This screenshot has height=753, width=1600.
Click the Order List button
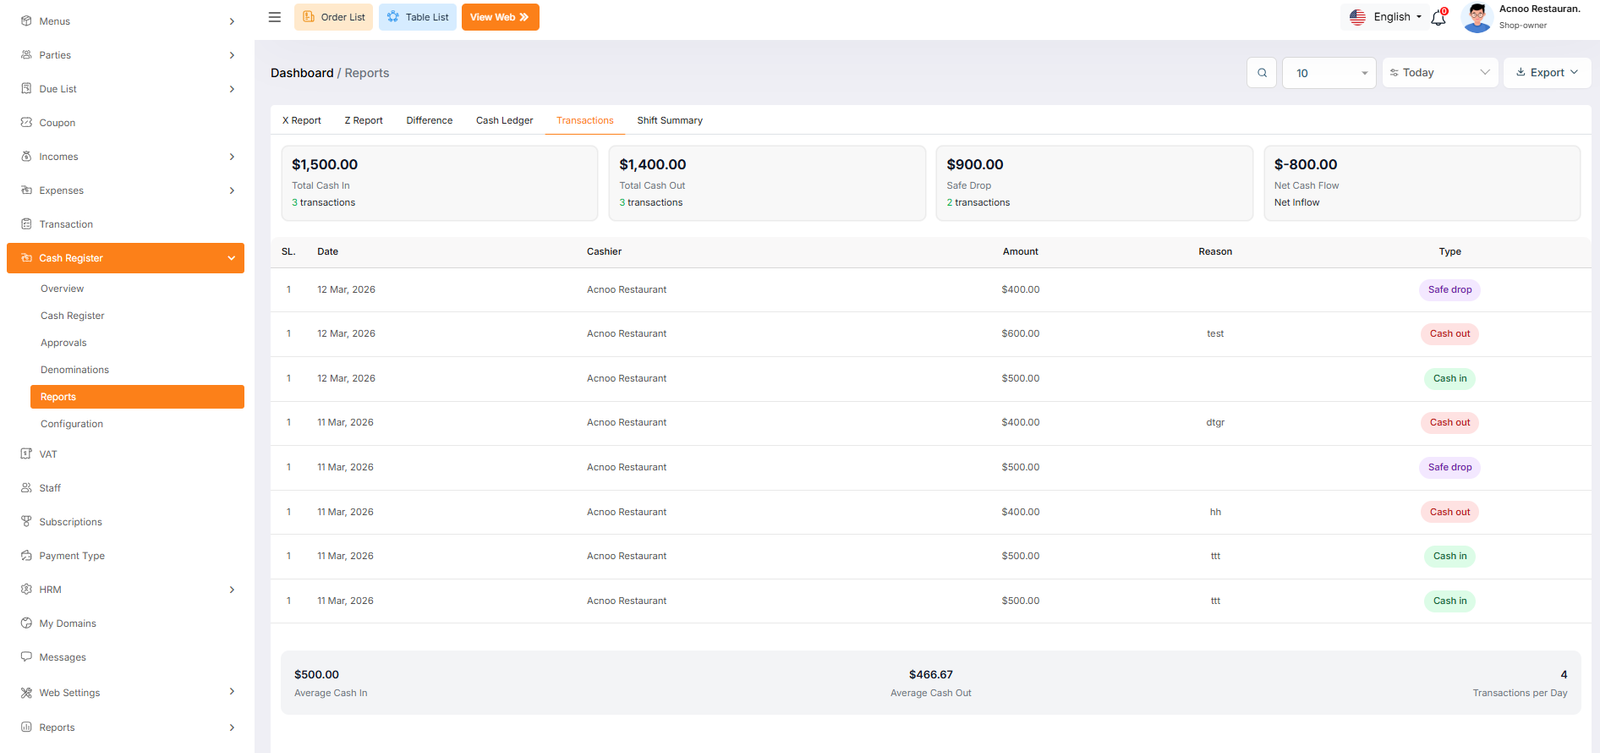333,17
